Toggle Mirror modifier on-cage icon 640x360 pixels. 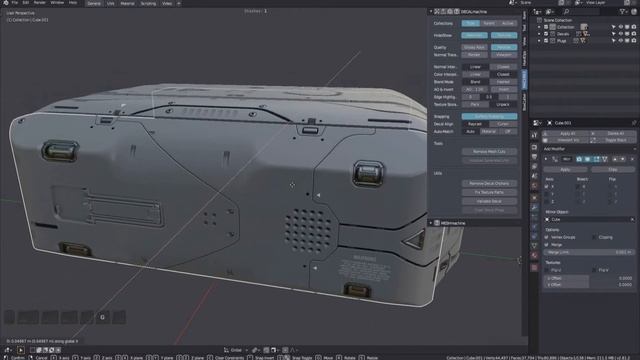click(604, 159)
